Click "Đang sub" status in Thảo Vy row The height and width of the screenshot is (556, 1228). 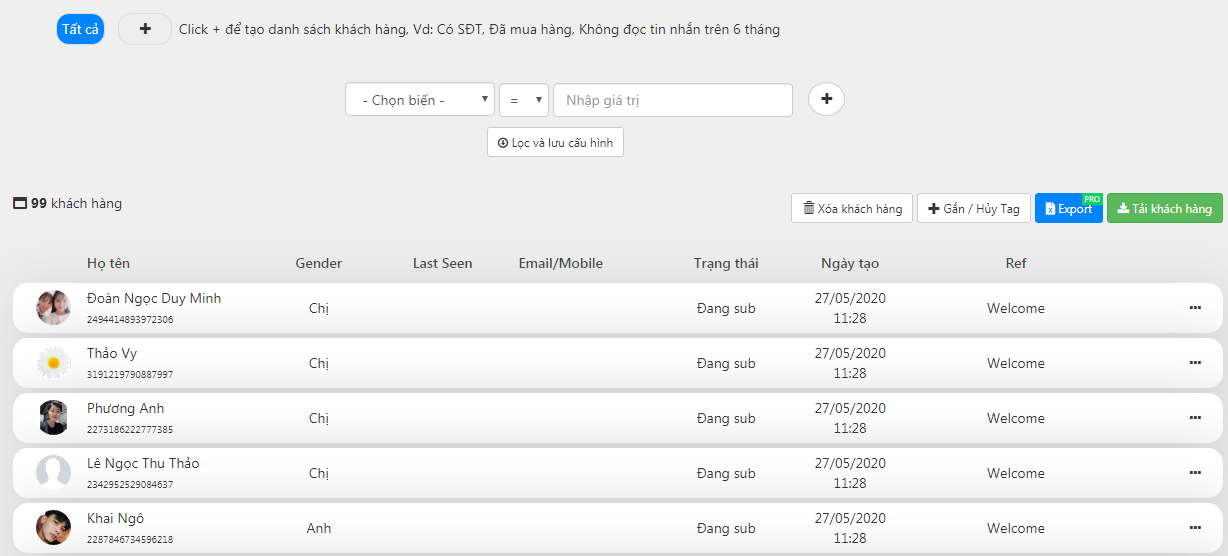pyautogui.click(x=726, y=363)
